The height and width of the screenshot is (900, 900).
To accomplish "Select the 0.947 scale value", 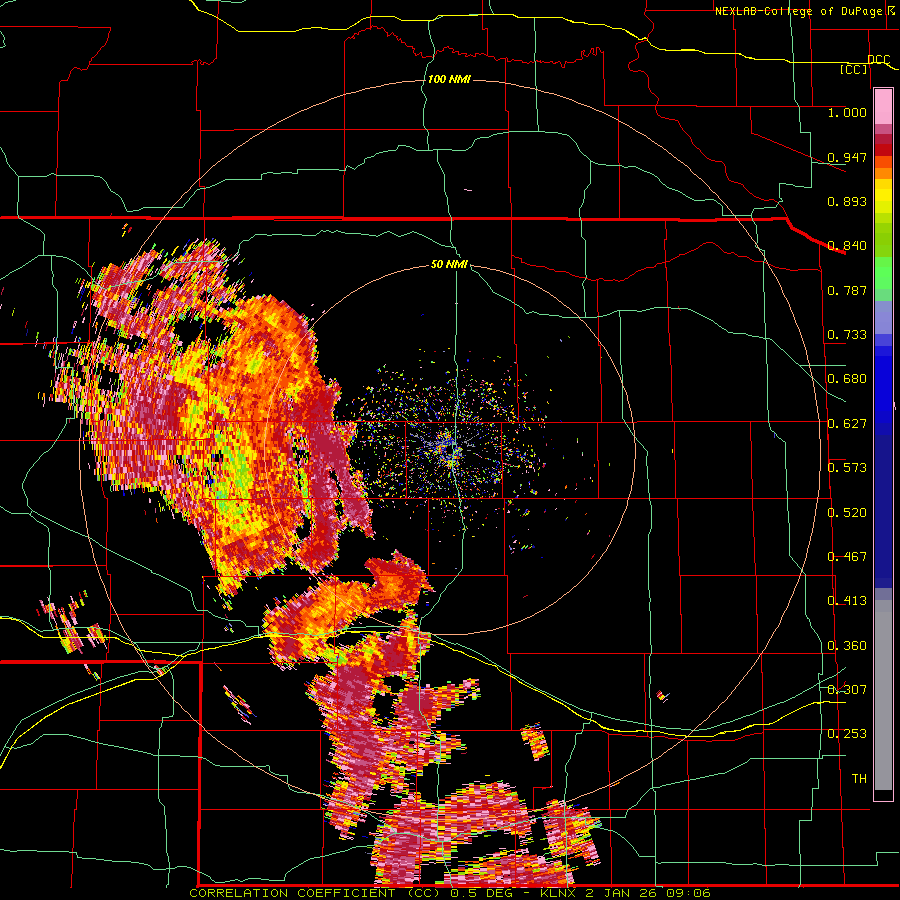I will [x=847, y=157].
